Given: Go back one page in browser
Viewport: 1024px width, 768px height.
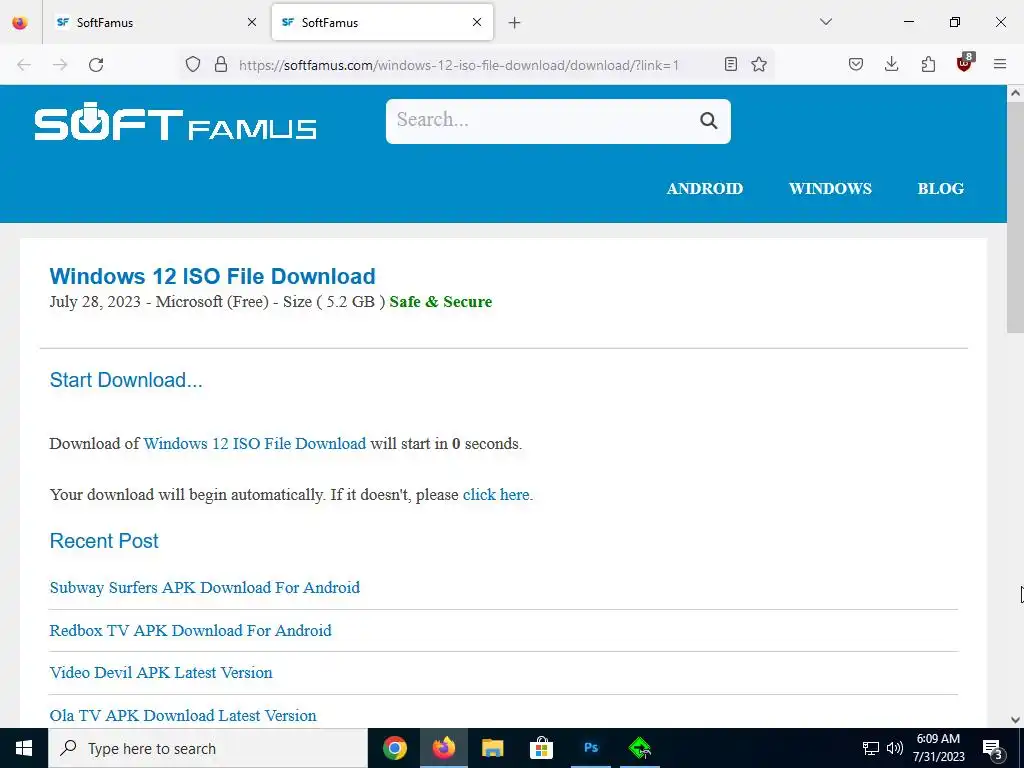Looking at the screenshot, I should 24,65.
